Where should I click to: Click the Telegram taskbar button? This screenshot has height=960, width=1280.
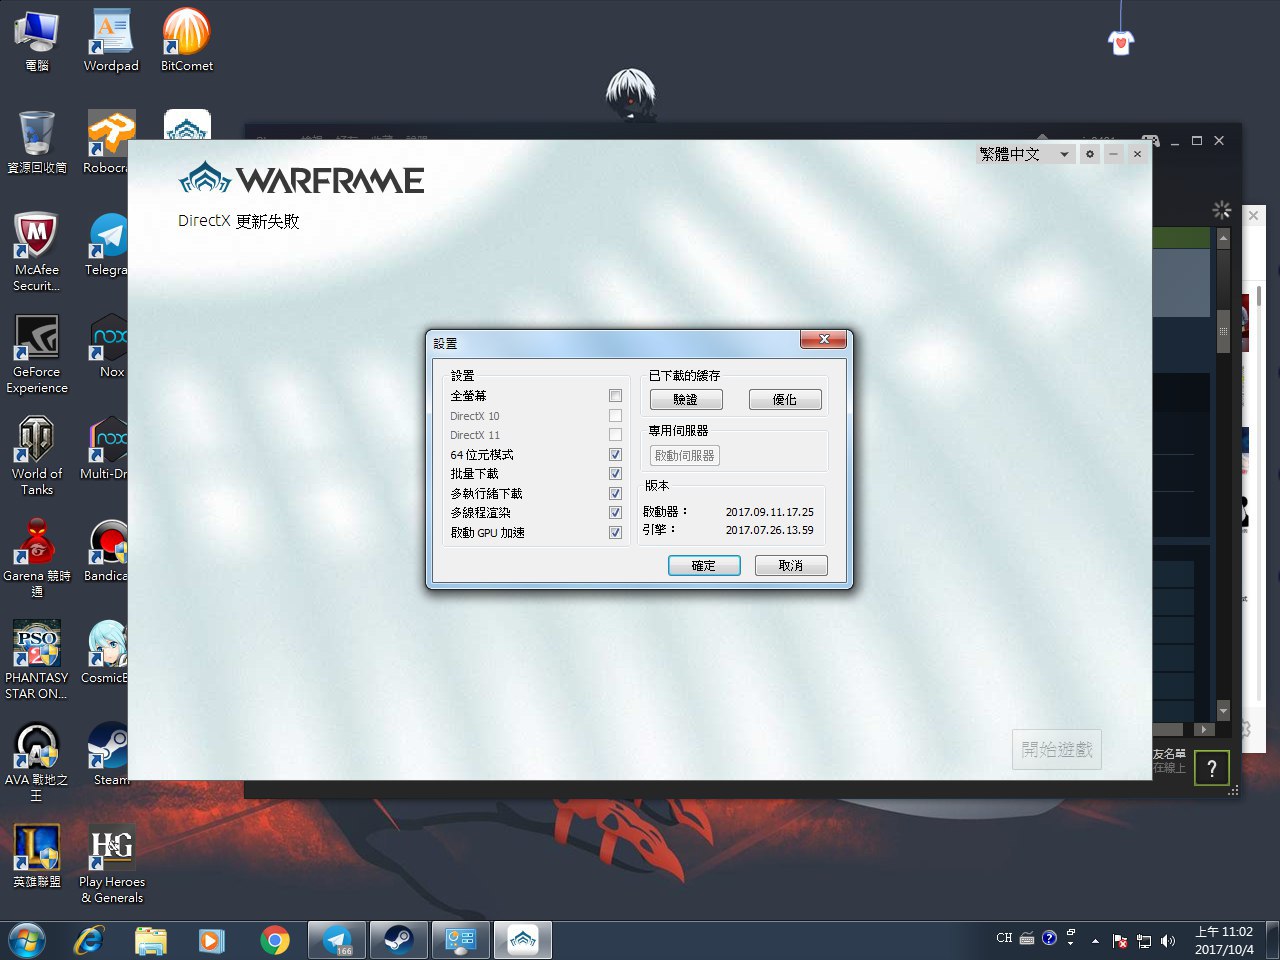click(x=337, y=940)
